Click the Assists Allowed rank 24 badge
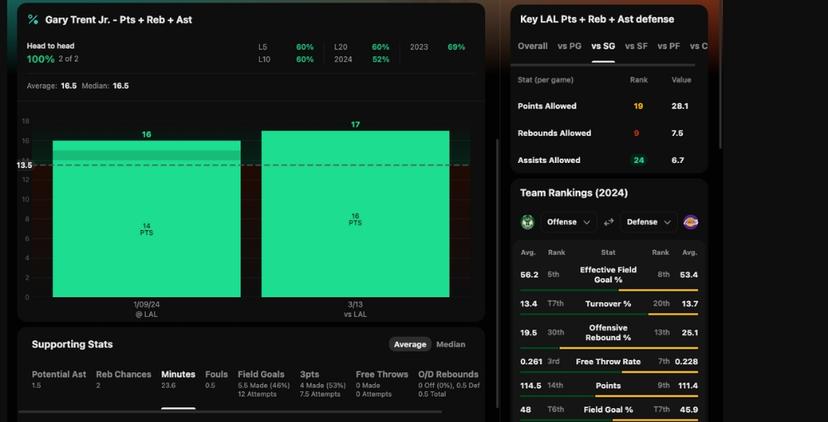The image size is (828, 422). point(639,160)
